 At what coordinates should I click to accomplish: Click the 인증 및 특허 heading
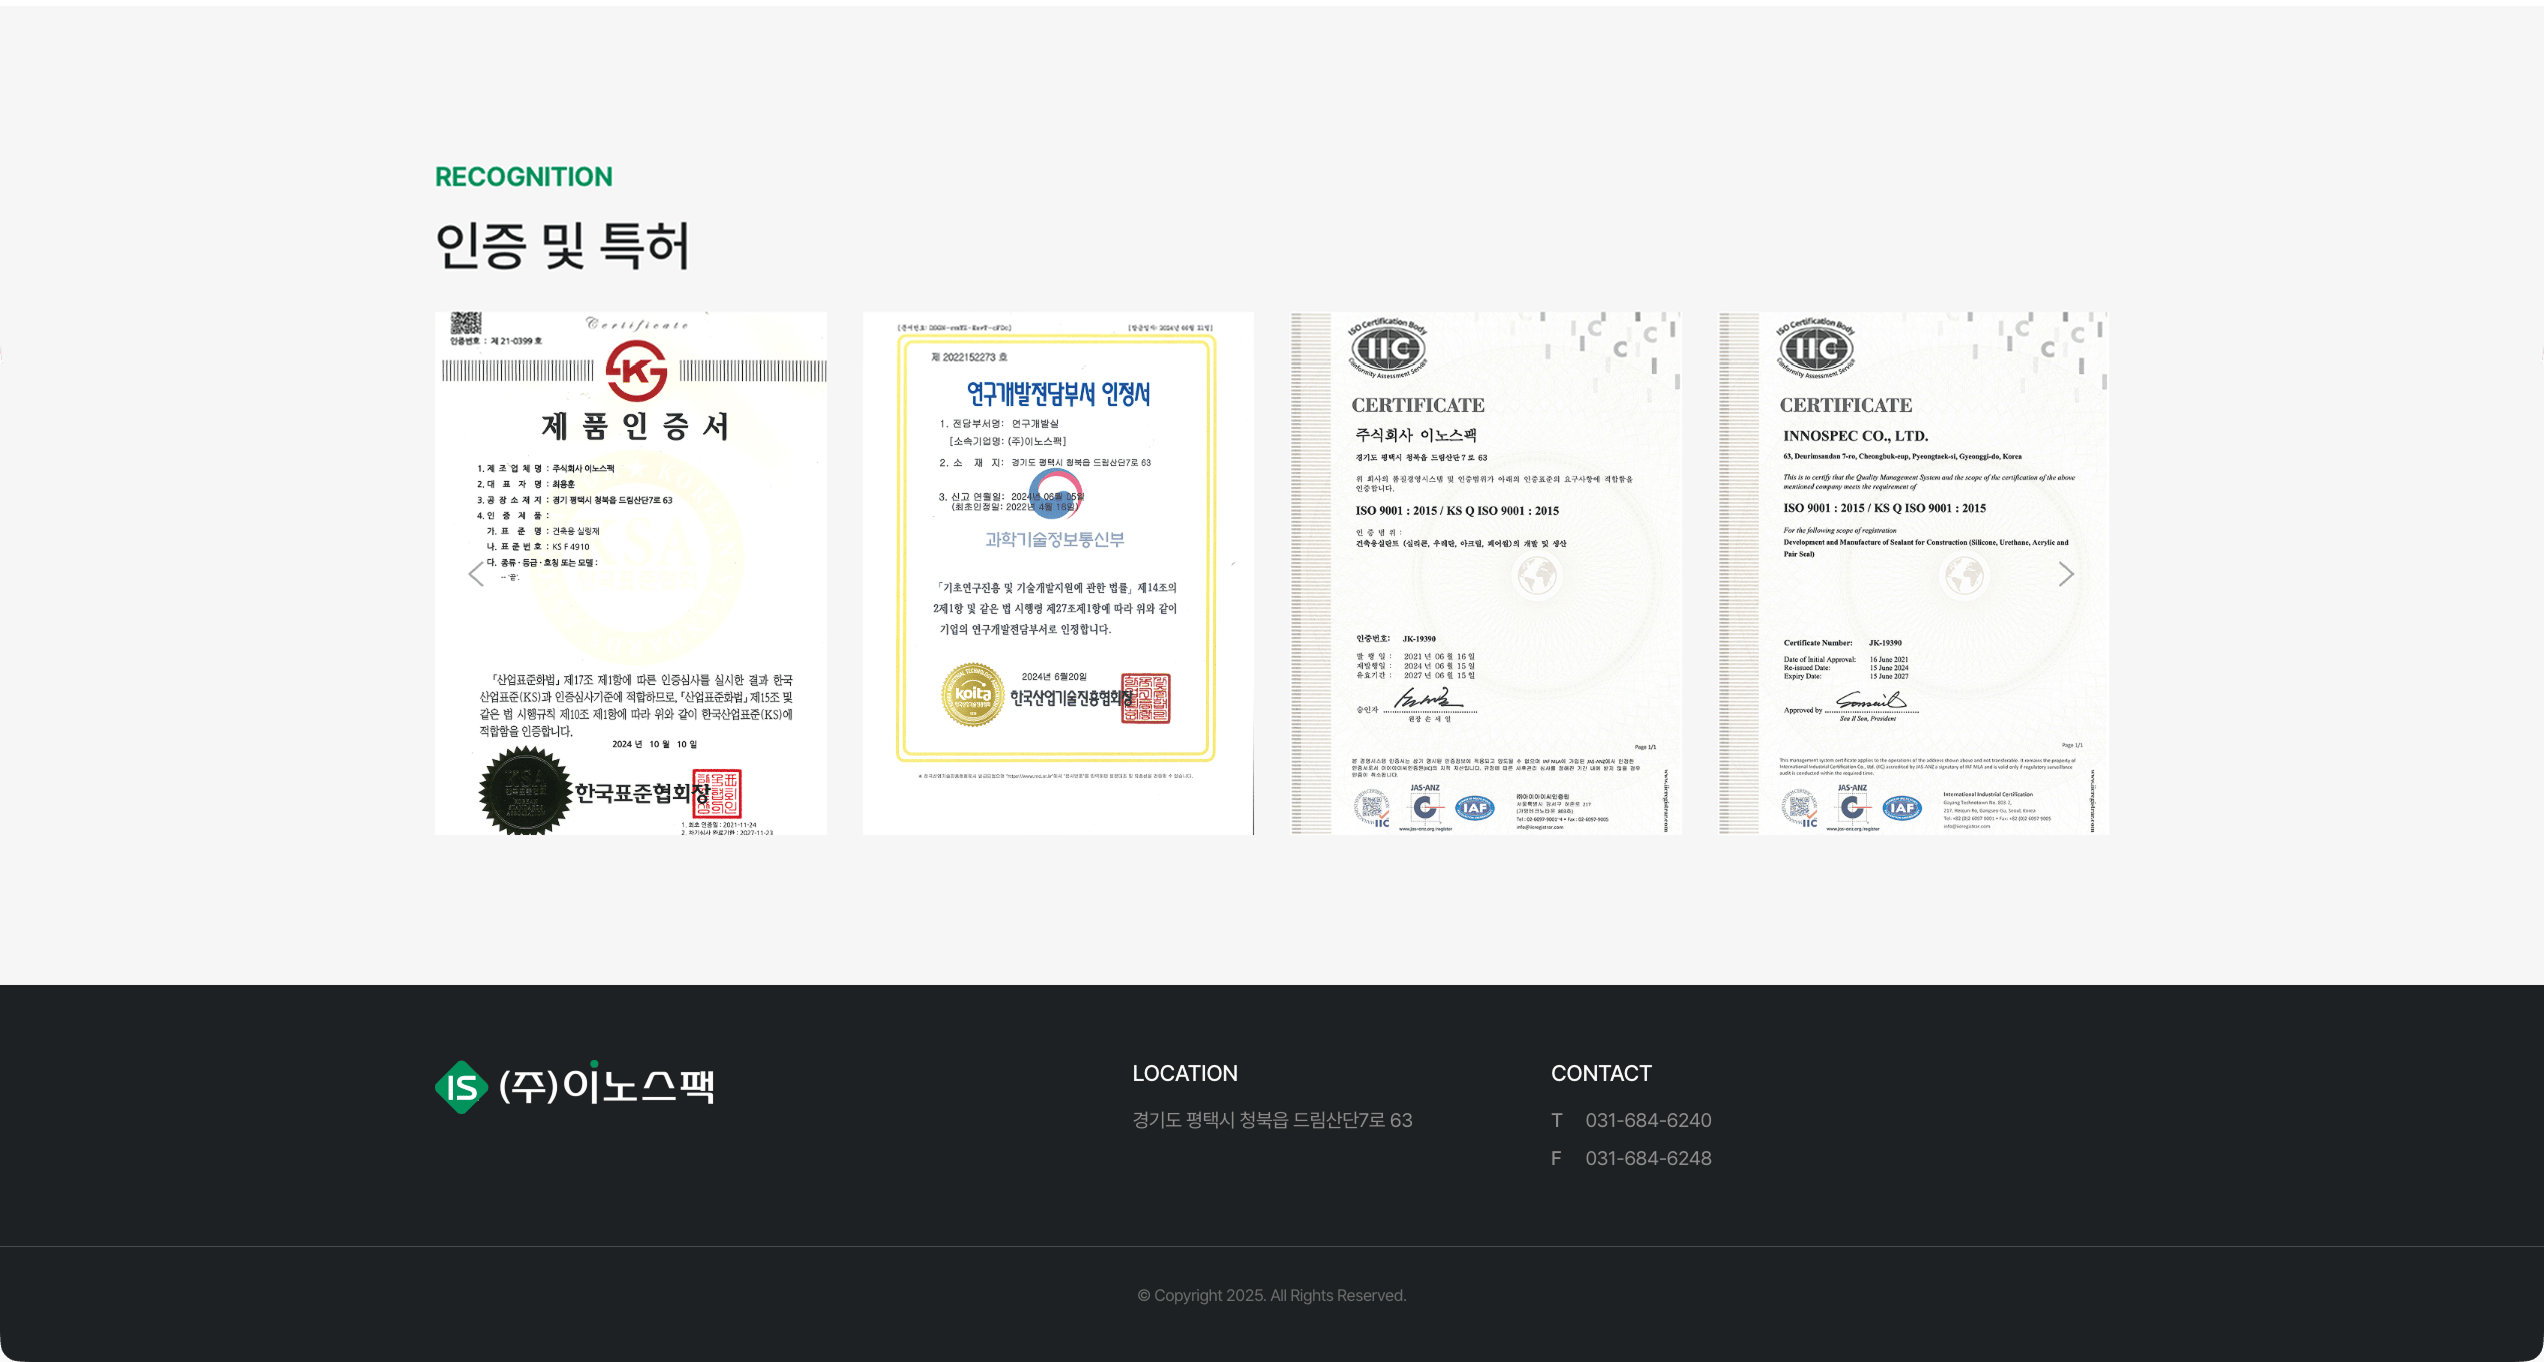[x=563, y=246]
